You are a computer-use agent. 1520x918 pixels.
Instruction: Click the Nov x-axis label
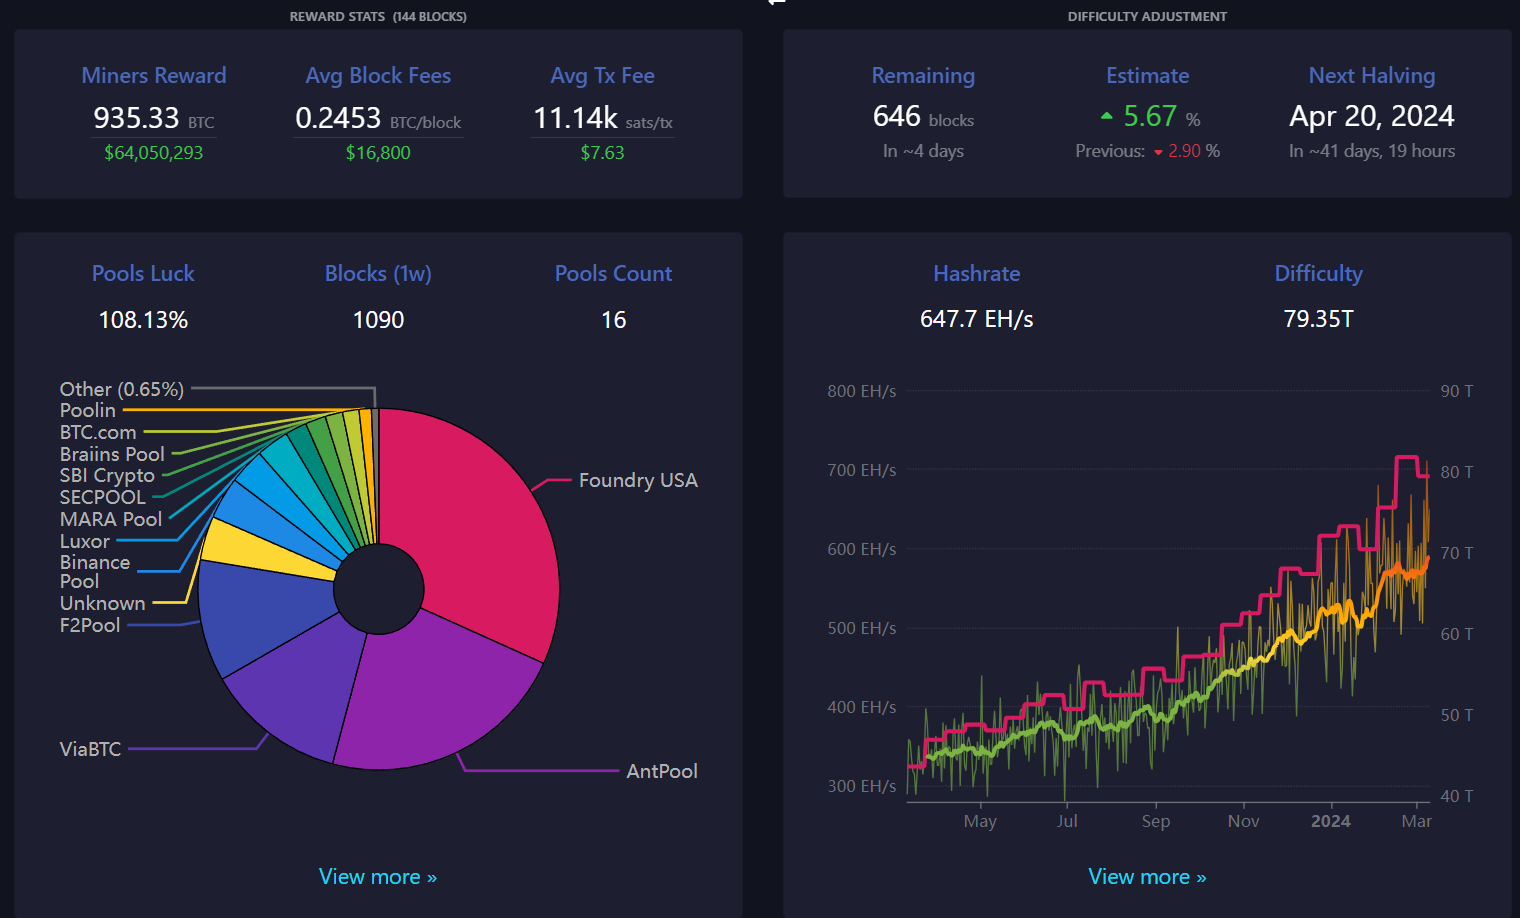coord(1243,821)
